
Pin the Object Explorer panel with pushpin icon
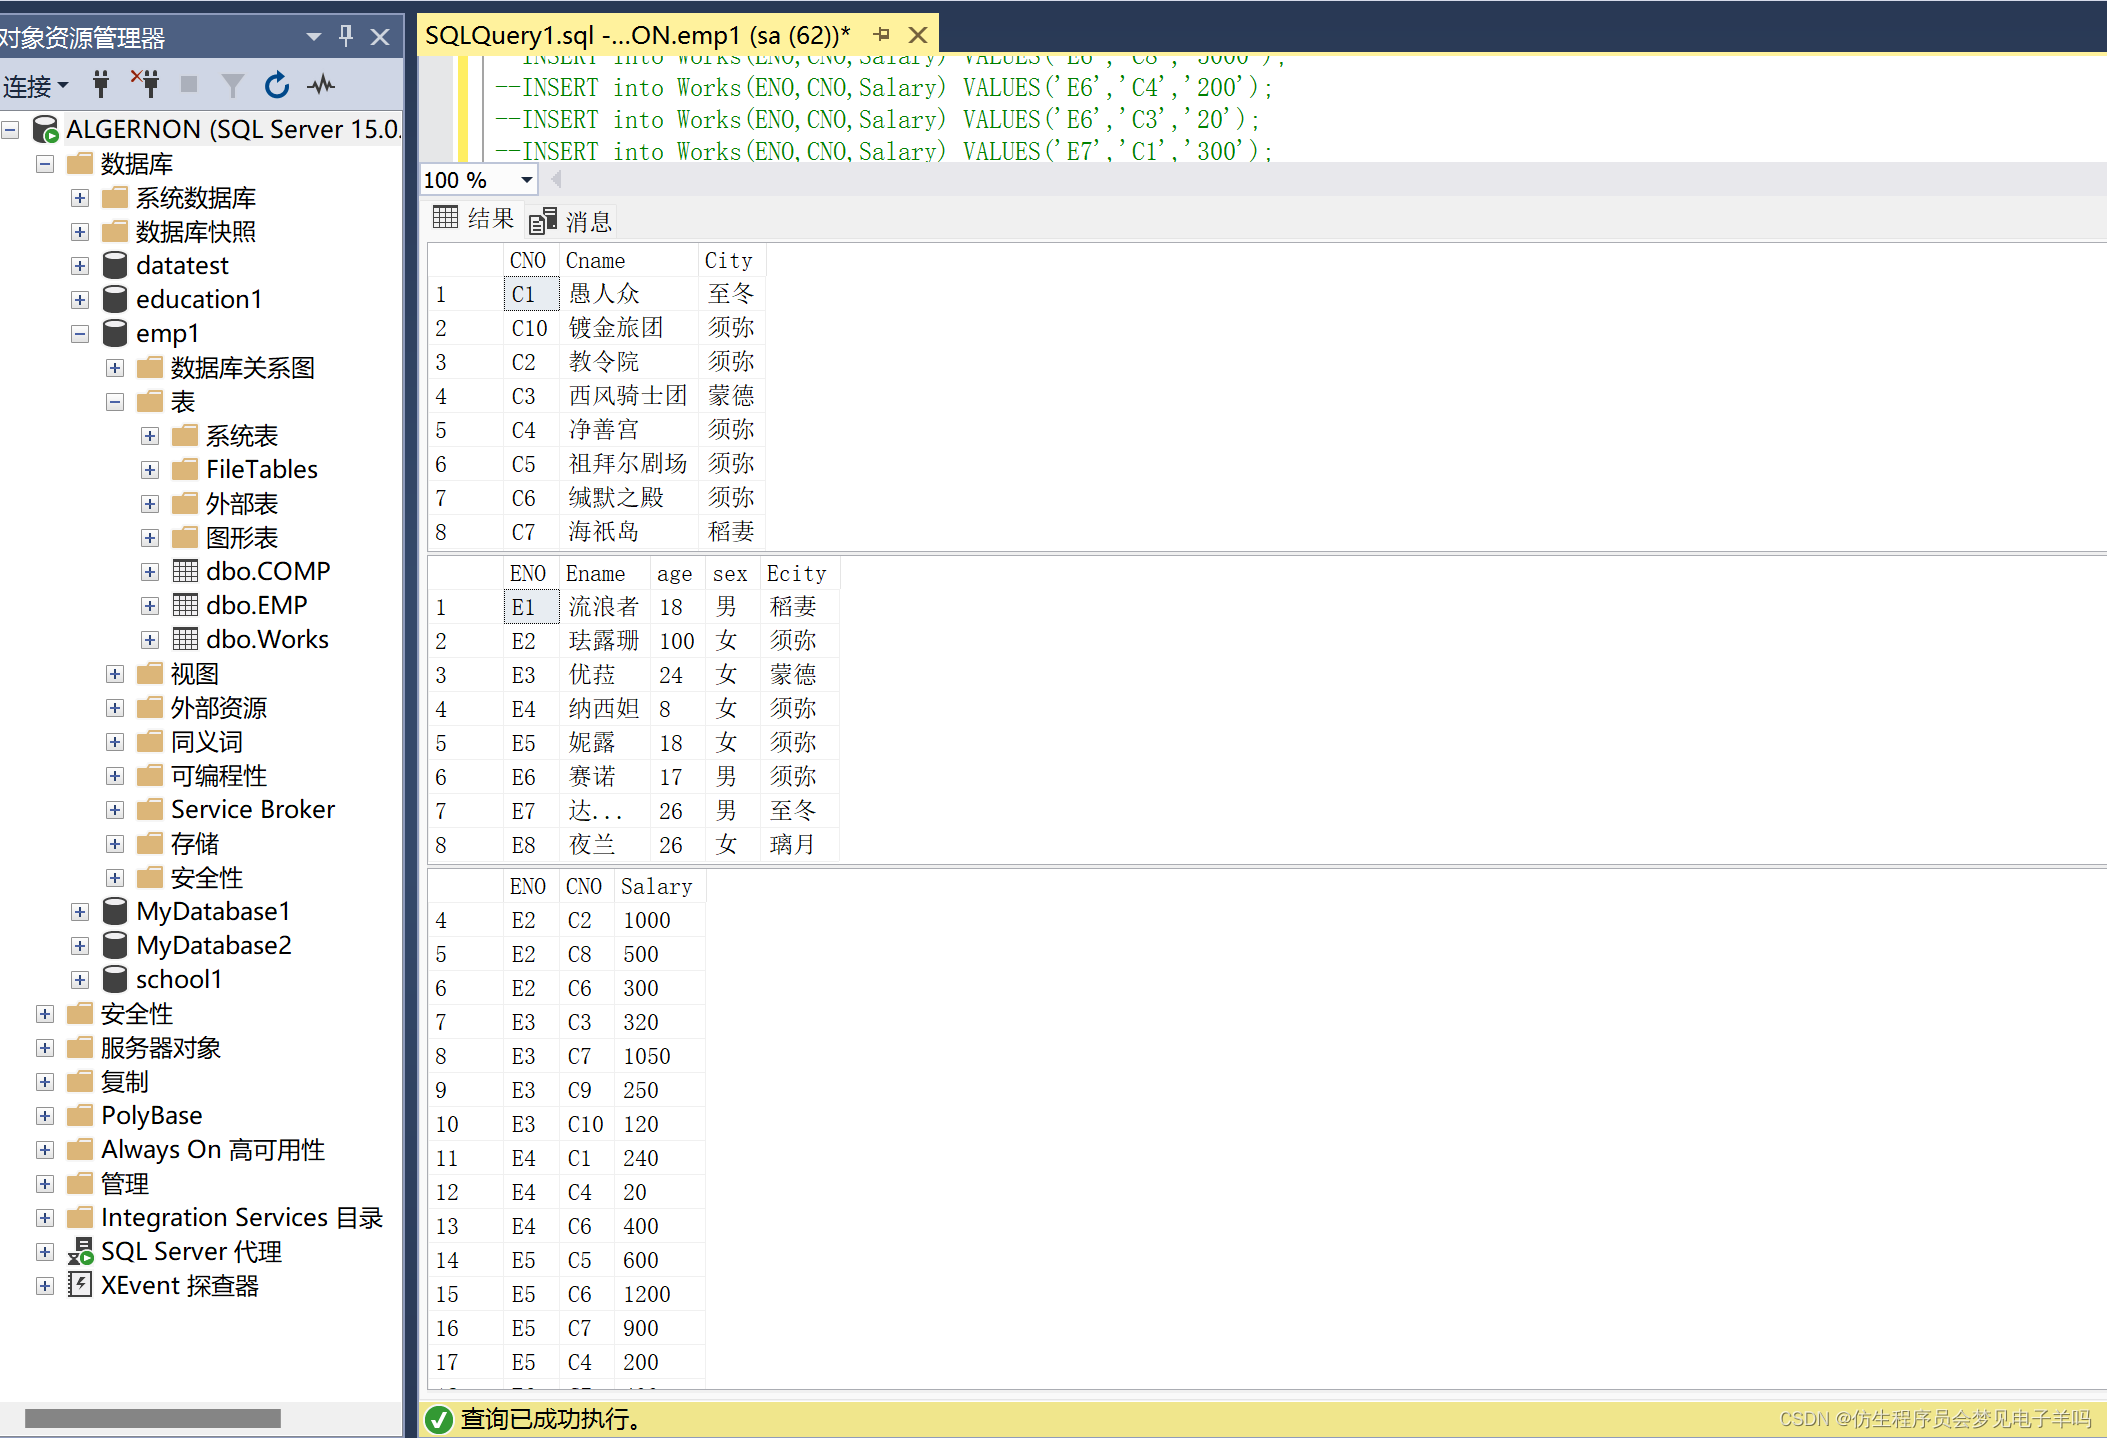click(346, 36)
